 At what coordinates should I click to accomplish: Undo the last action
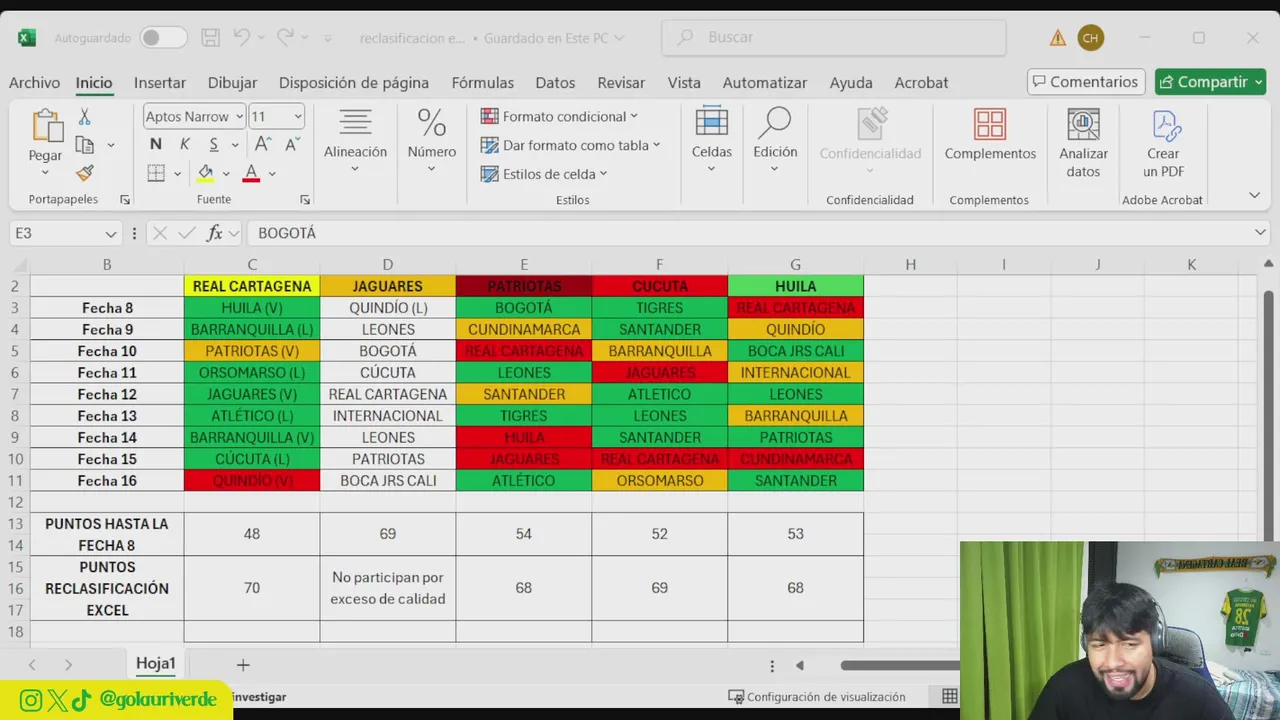point(241,38)
